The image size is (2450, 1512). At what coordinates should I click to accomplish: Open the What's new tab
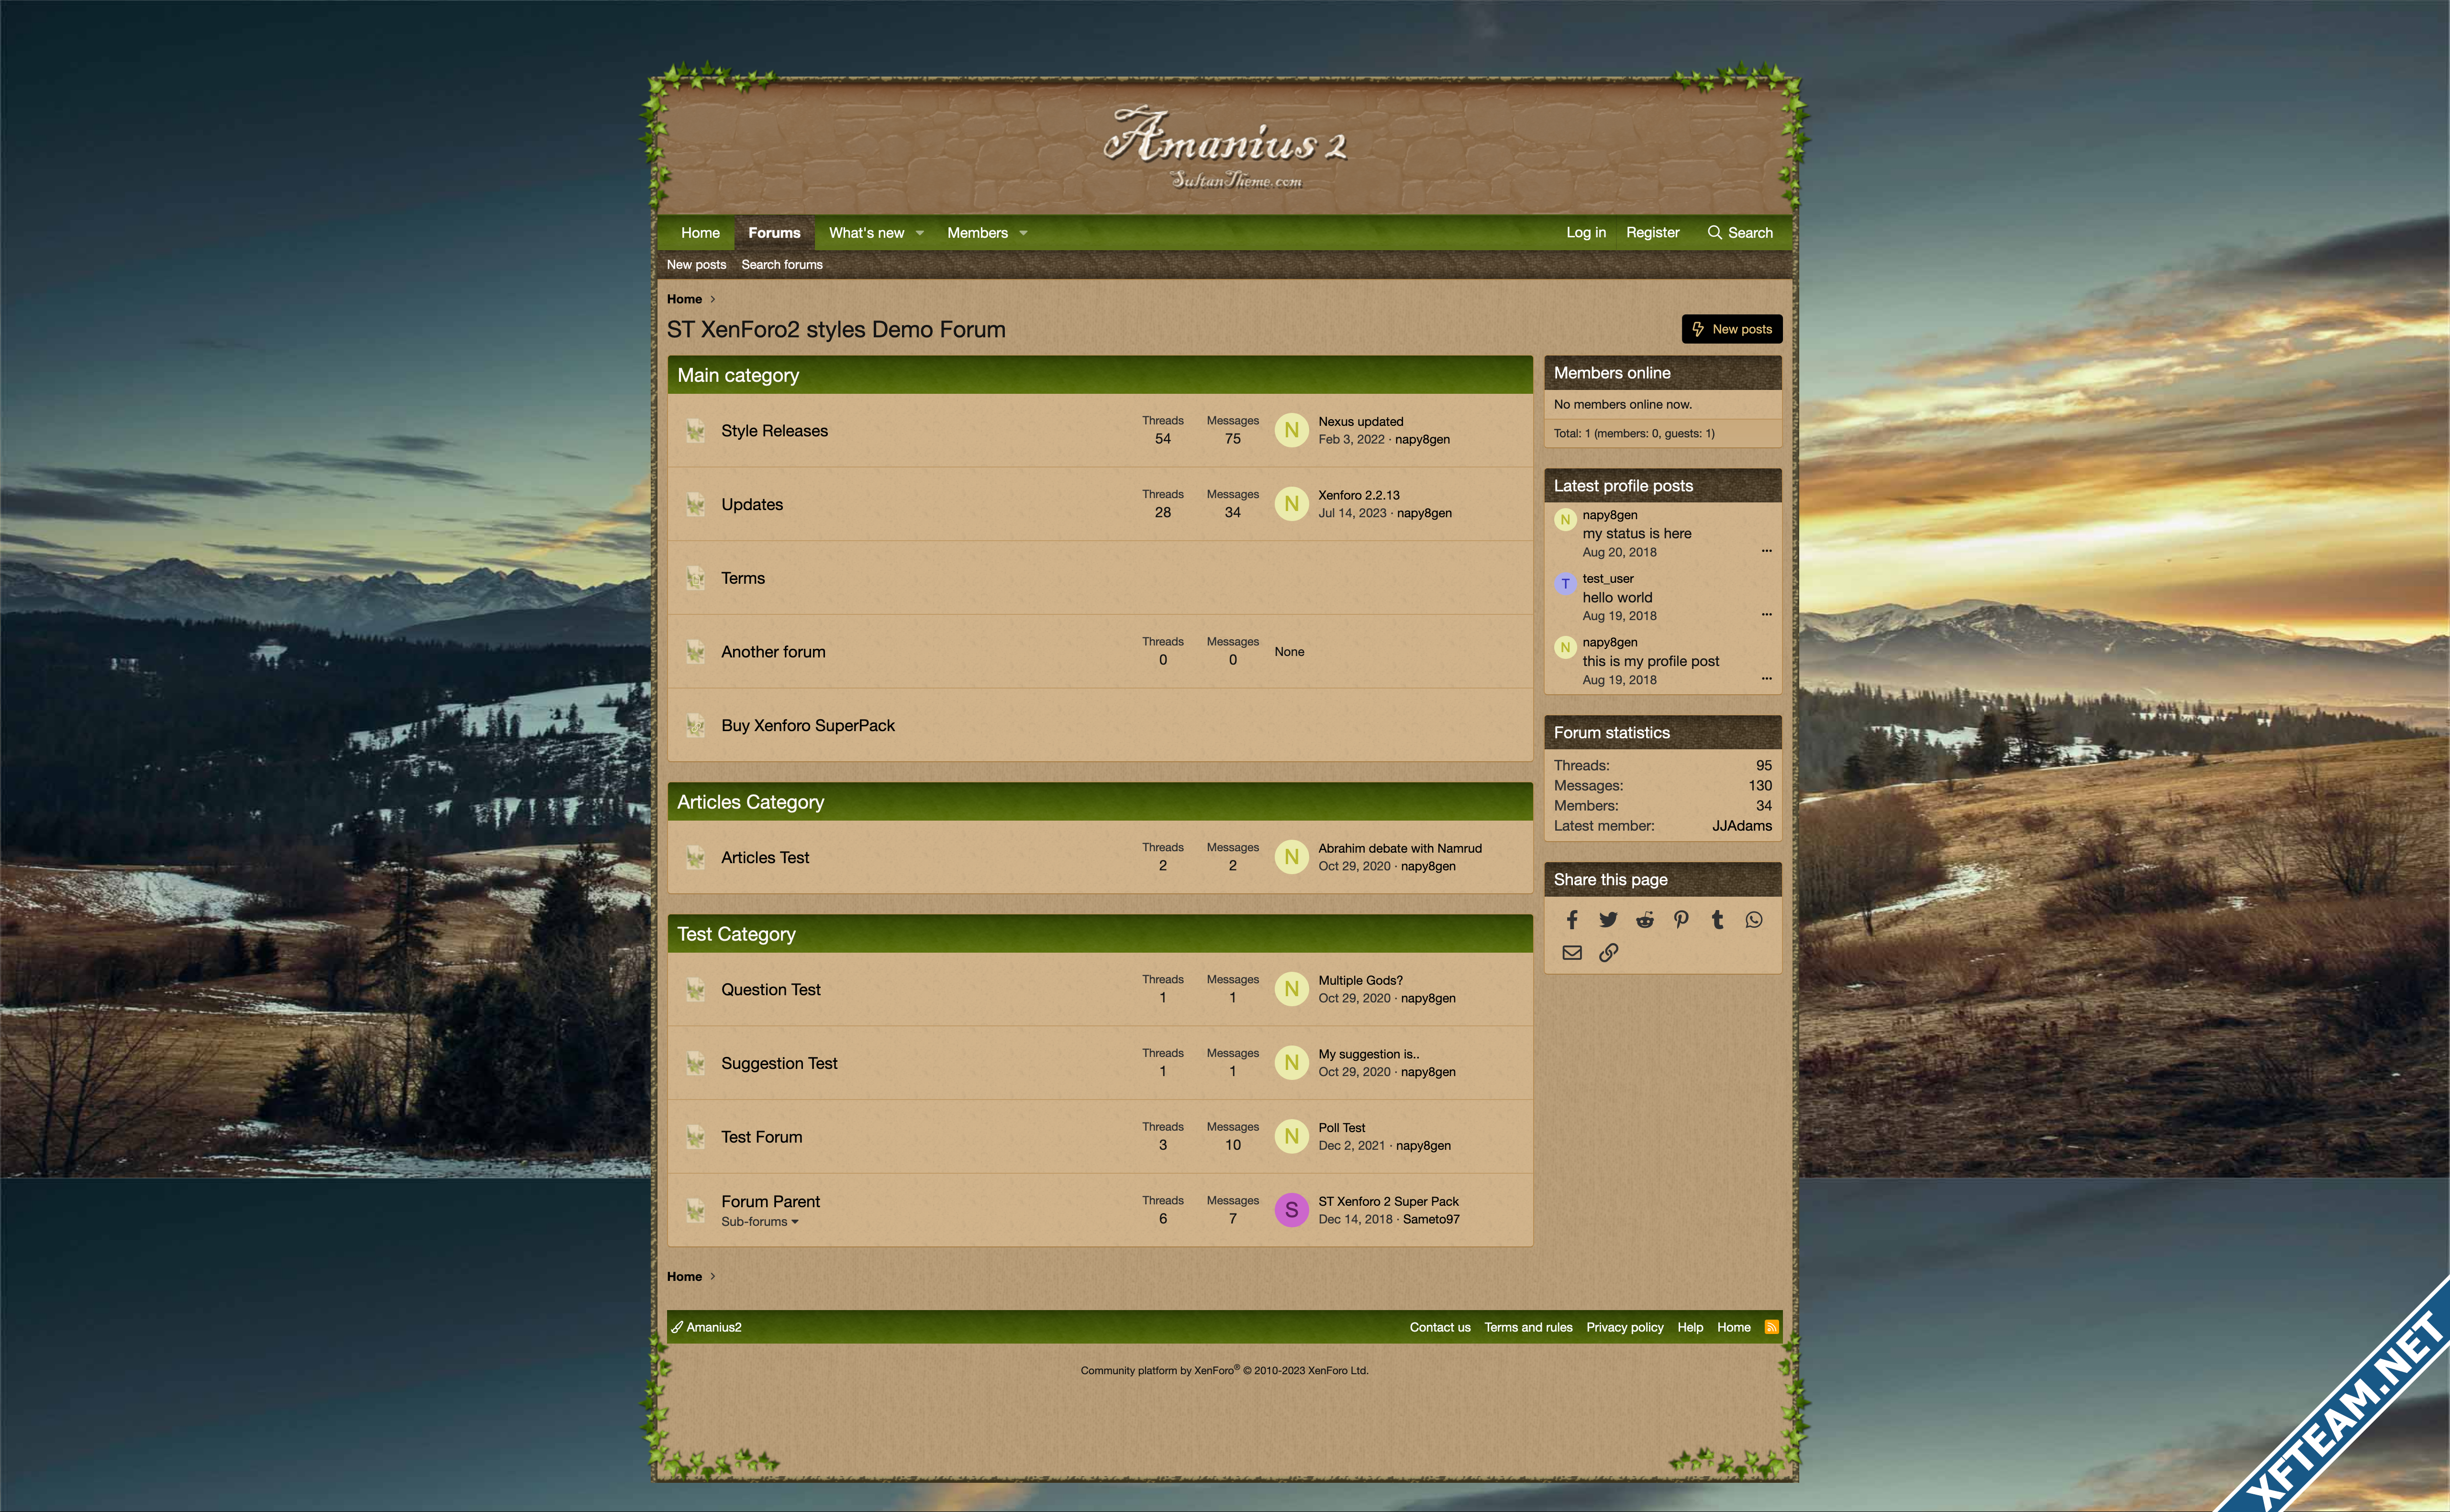[x=866, y=233]
